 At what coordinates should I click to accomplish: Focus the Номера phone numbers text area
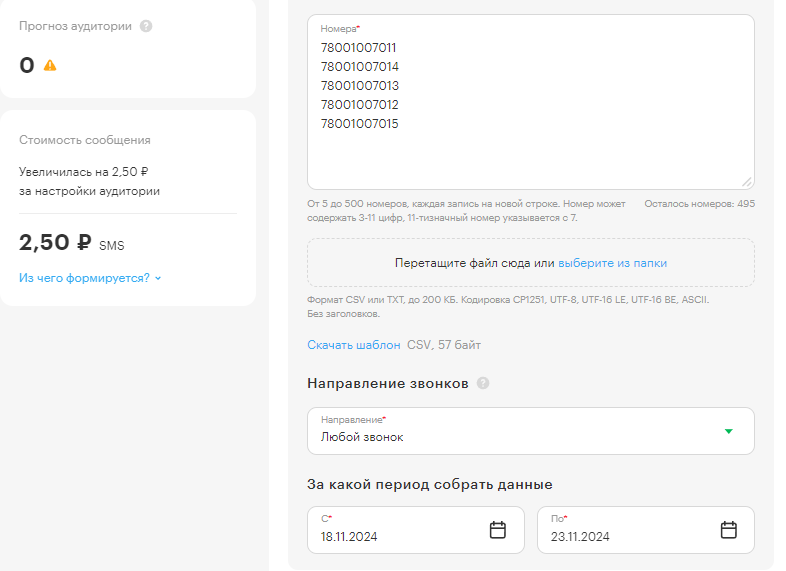530,155
